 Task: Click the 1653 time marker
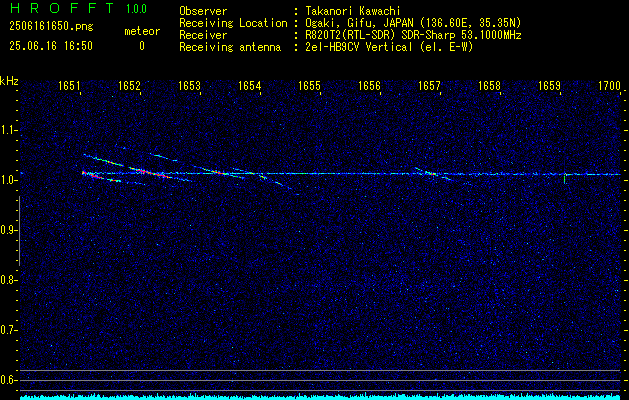tap(189, 85)
